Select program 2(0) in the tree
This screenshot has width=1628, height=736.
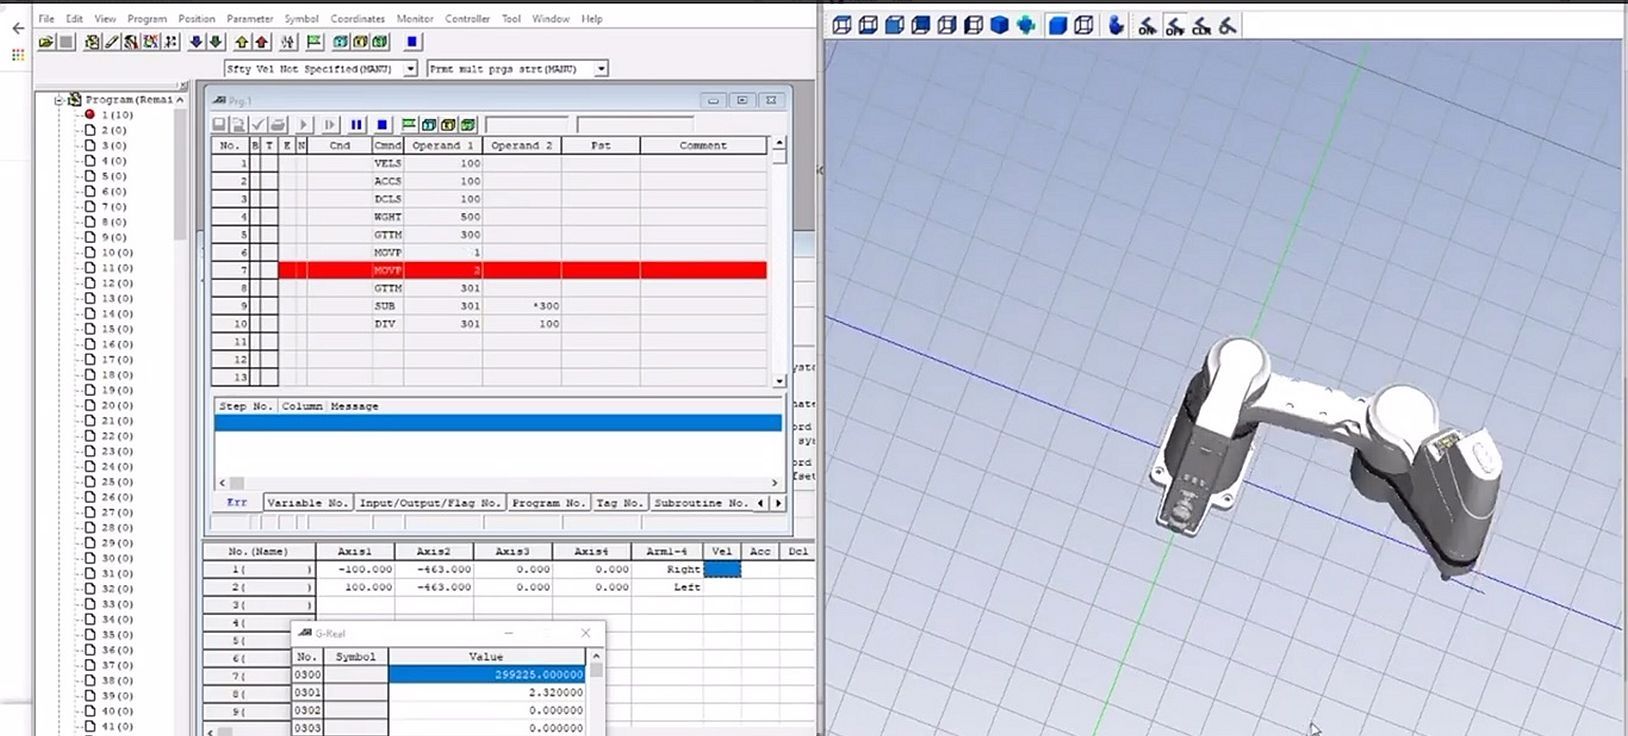pyautogui.click(x=114, y=130)
